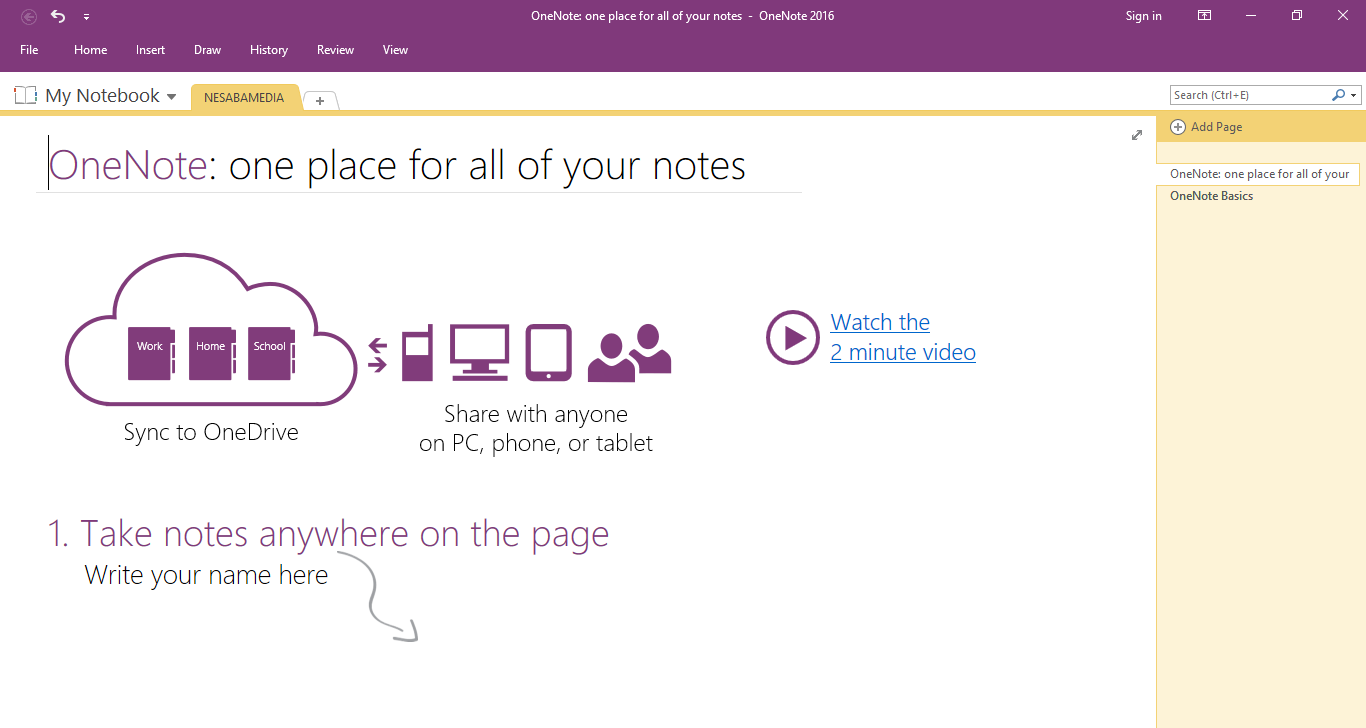Open the Draw ribbon tab
Screen dimensions: 1366x728
pos(208,50)
